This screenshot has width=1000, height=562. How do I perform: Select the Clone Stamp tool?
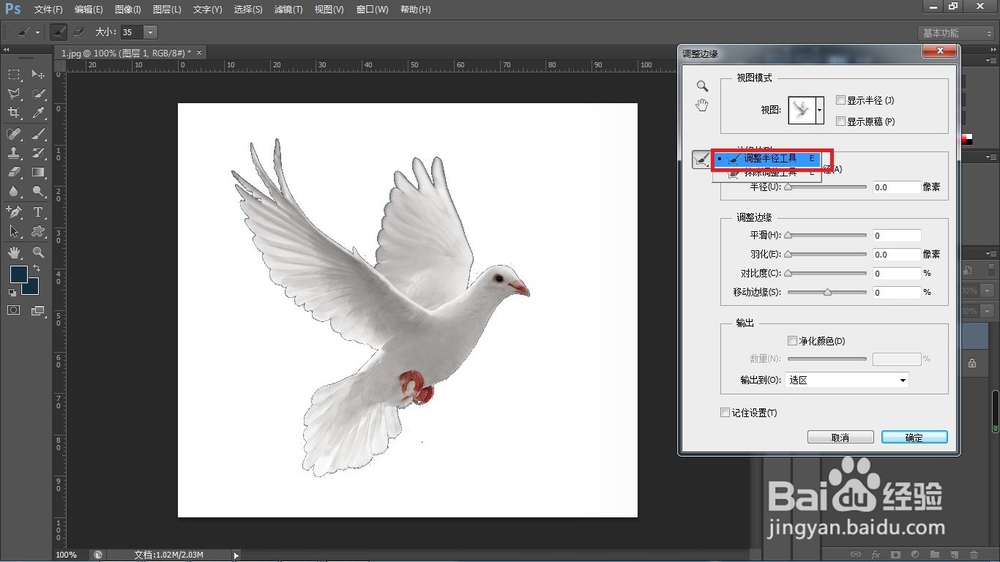(14, 153)
